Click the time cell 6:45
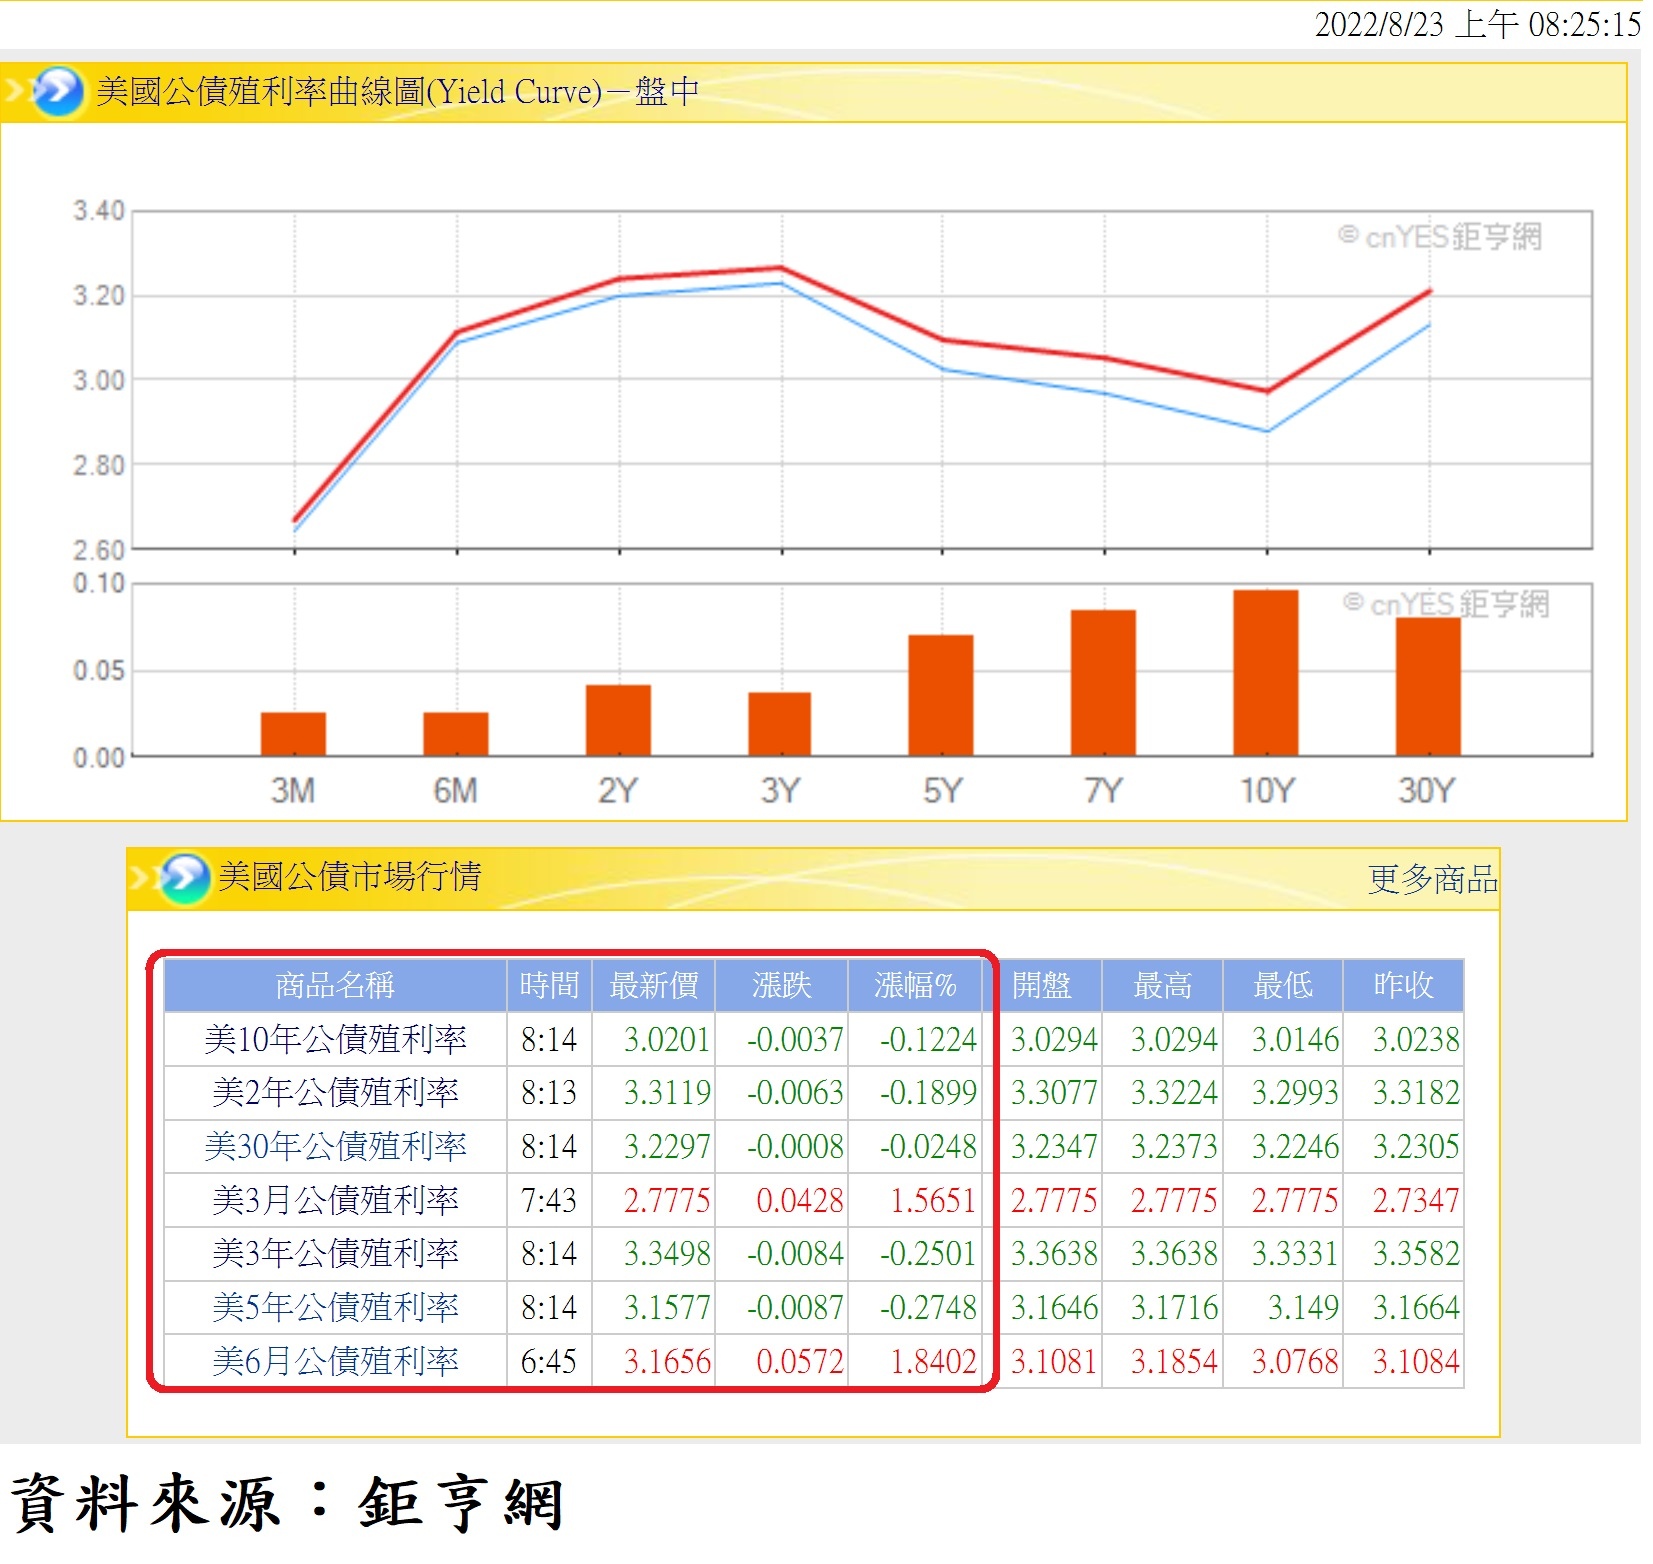This screenshot has width=1653, height=1564. coord(549,1361)
